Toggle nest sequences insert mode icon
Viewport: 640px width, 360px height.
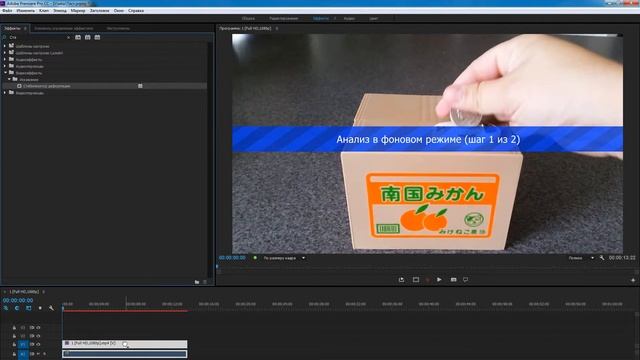[6, 308]
